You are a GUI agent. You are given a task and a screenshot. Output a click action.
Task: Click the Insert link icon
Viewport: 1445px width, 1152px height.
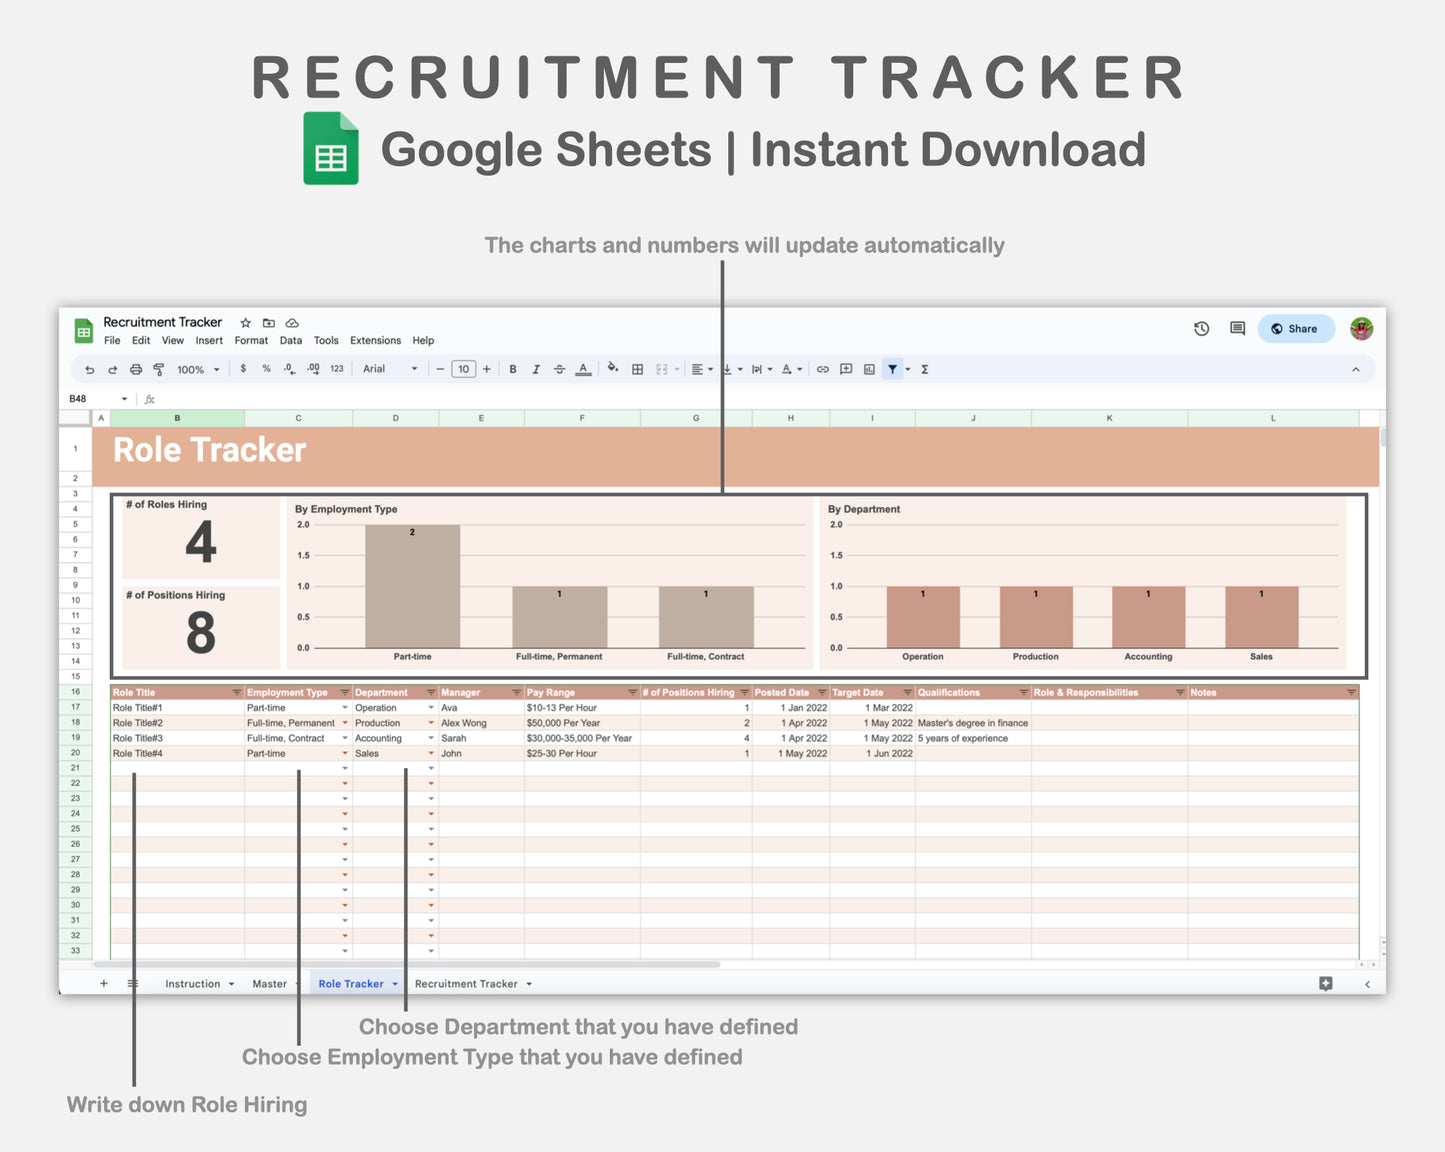click(x=823, y=368)
